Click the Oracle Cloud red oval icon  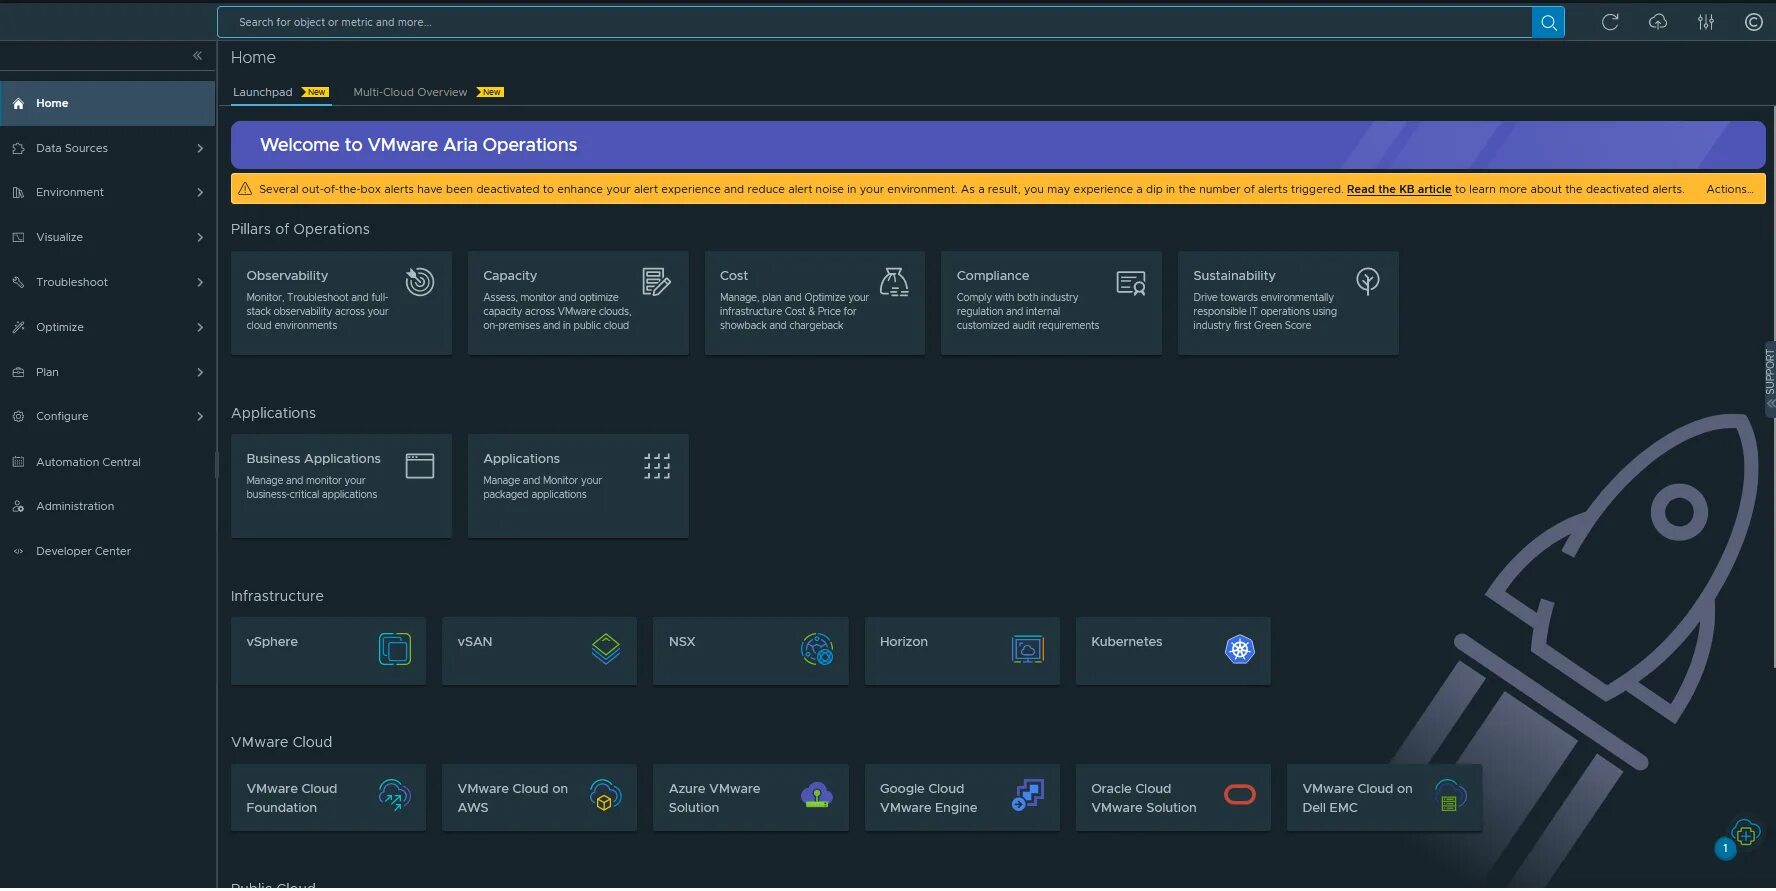(x=1240, y=795)
